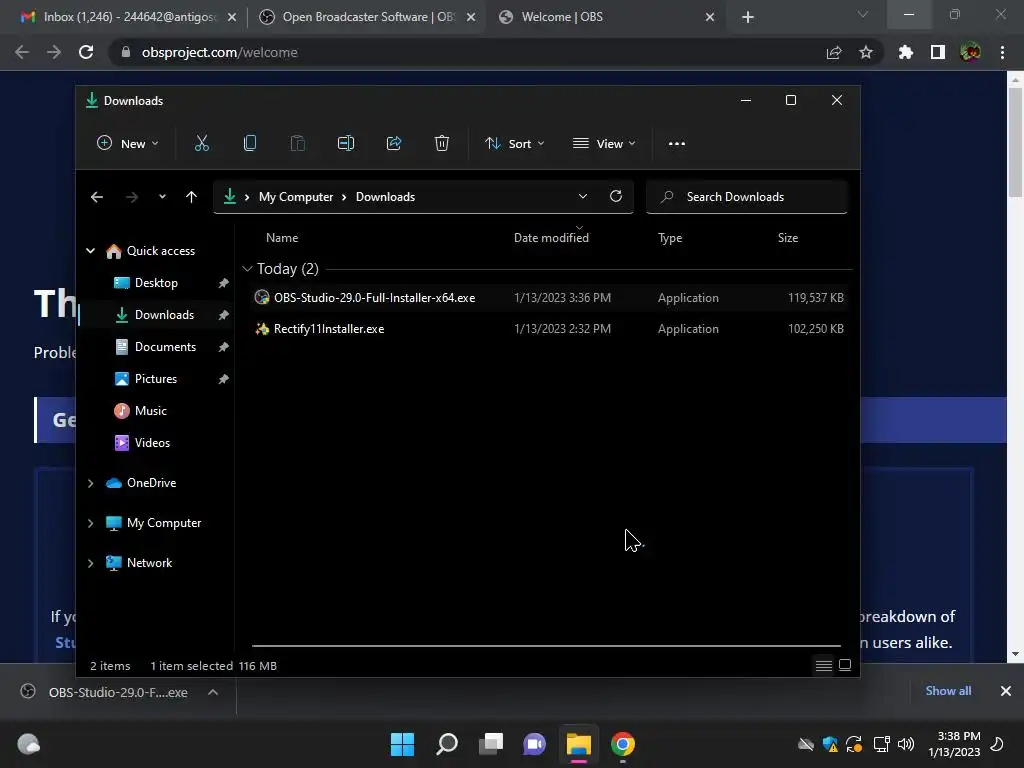Click the Chrome address bar URL

219,52
